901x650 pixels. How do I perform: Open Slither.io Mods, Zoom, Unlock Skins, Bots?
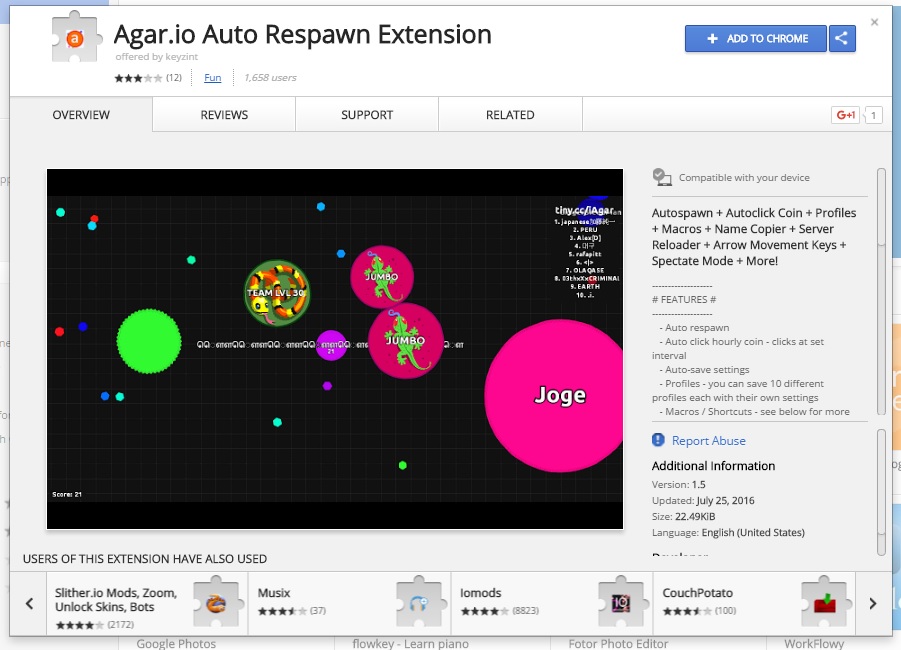click(147, 603)
